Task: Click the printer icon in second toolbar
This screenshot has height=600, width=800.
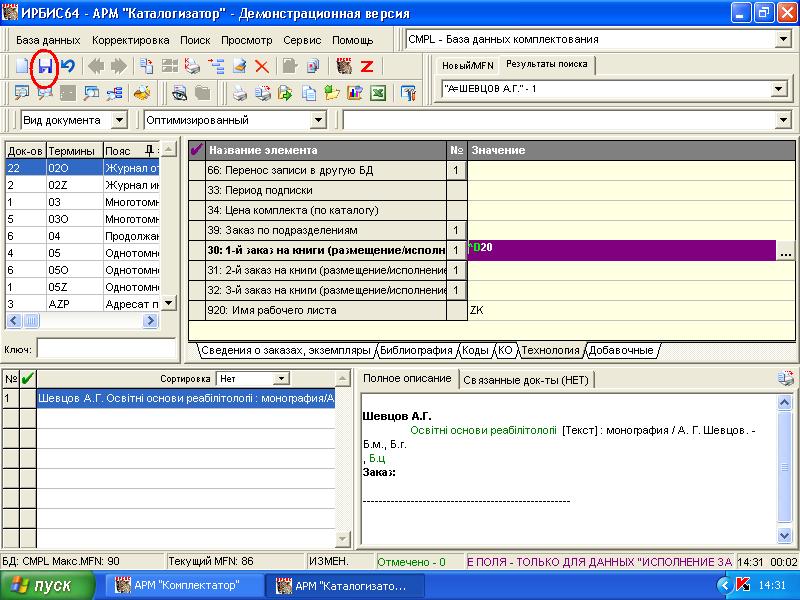Action: coord(240,94)
